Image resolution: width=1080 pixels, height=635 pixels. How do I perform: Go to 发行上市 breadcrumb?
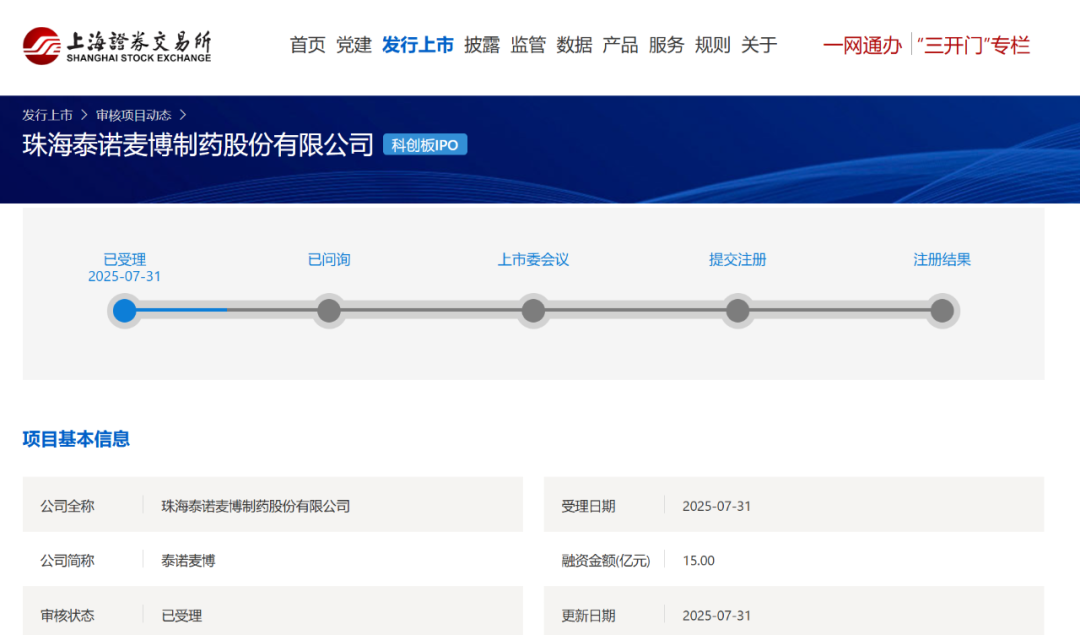point(47,115)
